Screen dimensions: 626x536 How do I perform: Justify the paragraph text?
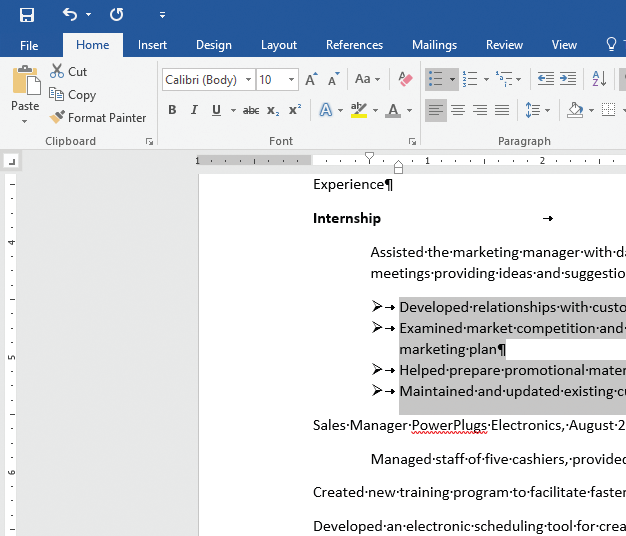502,110
